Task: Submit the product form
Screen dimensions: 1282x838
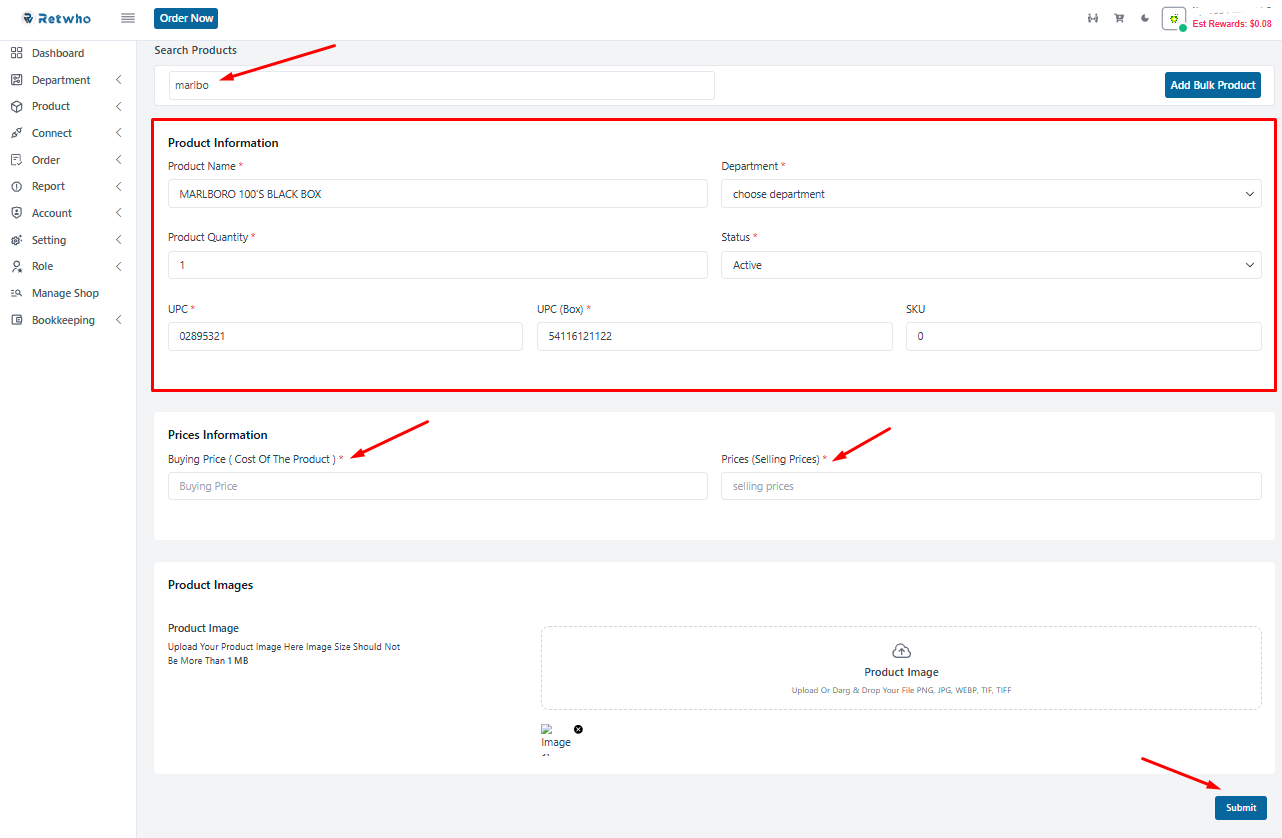Action: (x=1241, y=808)
